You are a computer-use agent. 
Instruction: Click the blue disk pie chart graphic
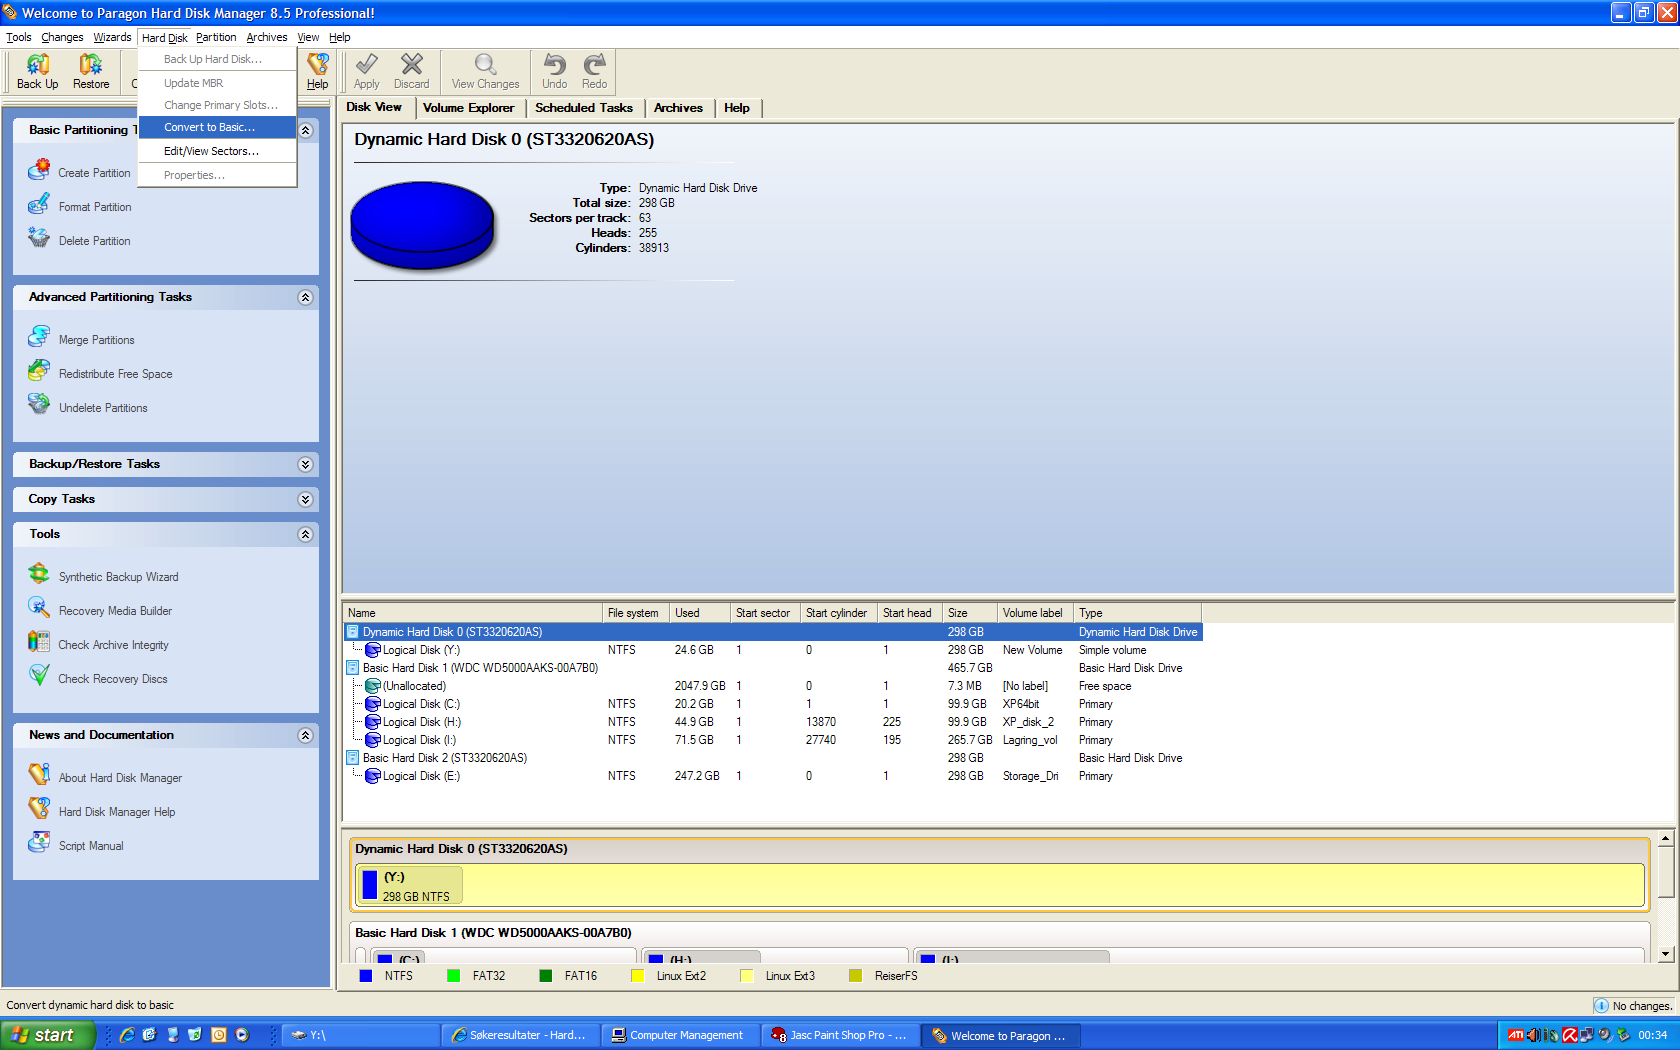[422, 226]
